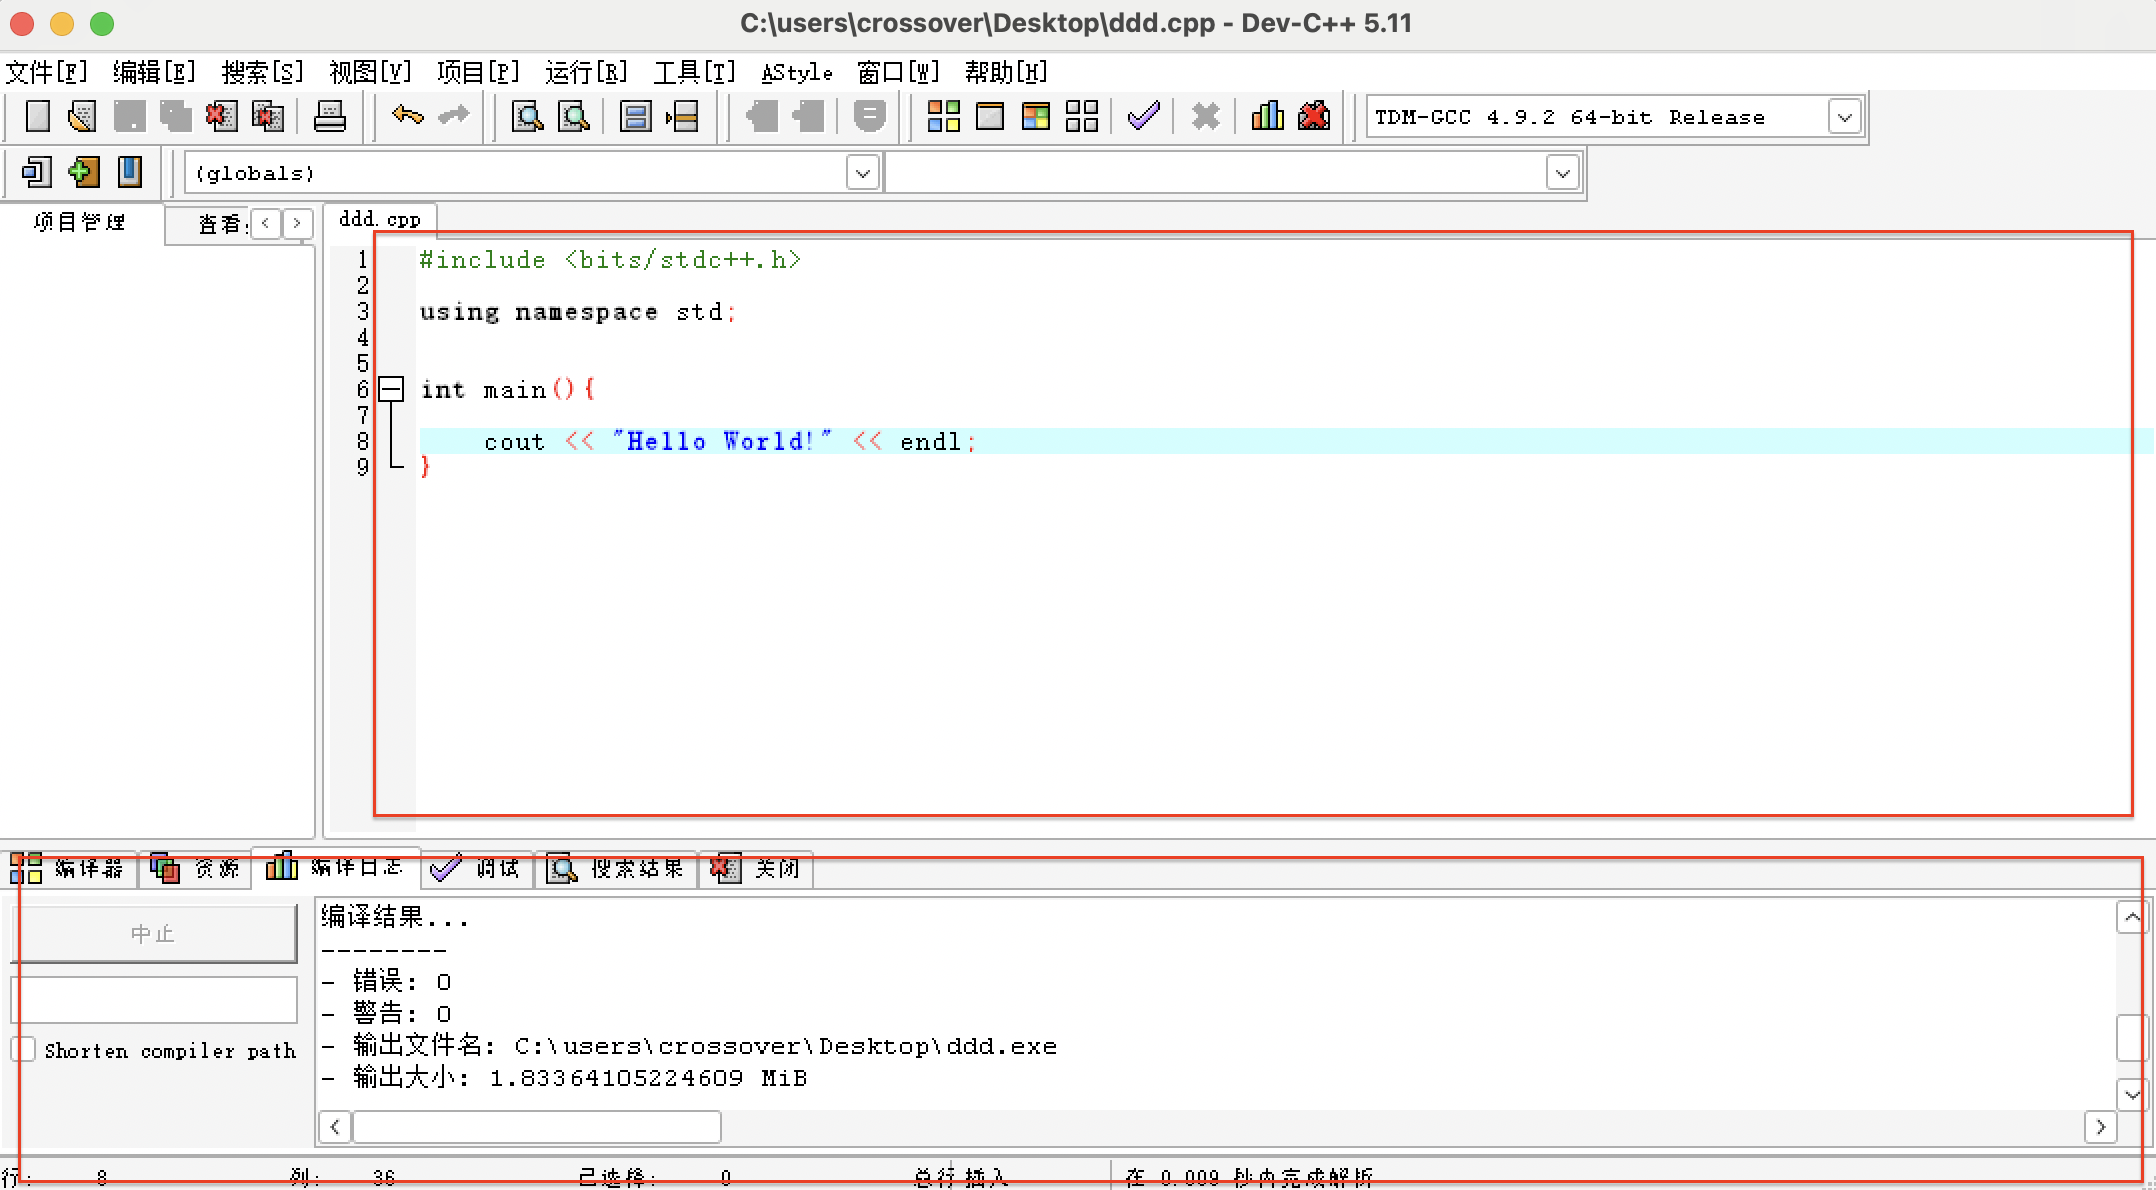Click the 关闭 close panel tab
The height and width of the screenshot is (1190, 2156).
757,868
